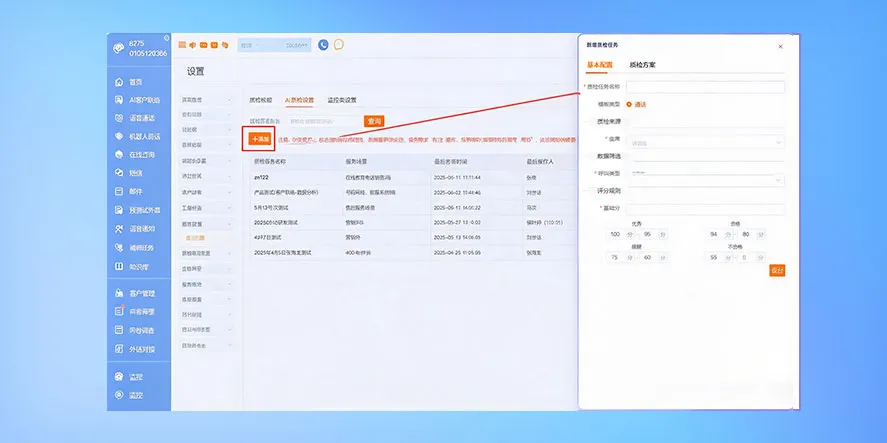Image resolution: width=887 pixels, height=443 pixels.
Task: Focus the 基础分 input field
Action: (705, 209)
